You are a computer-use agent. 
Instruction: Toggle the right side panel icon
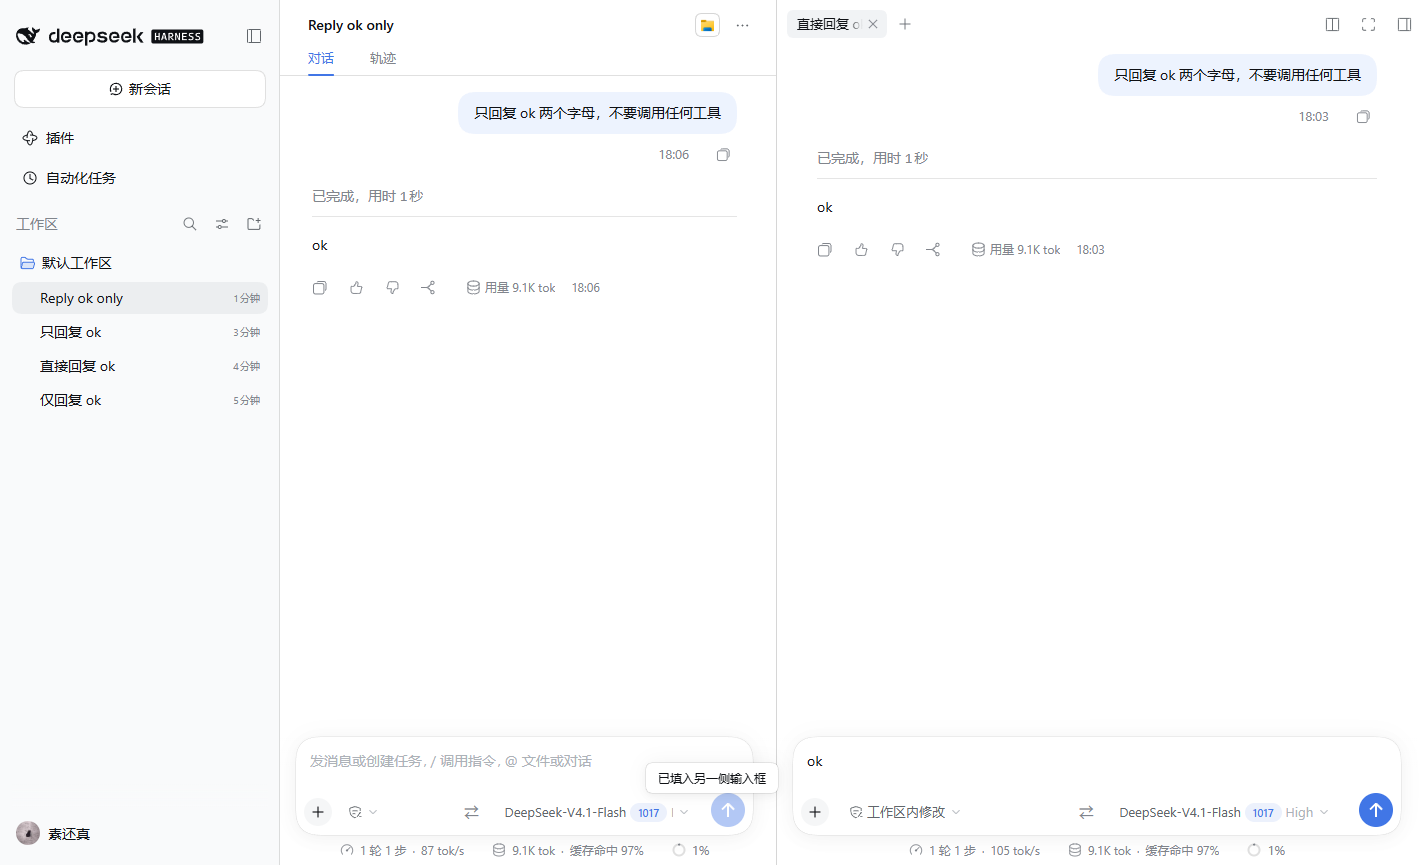click(x=1404, y=25)
